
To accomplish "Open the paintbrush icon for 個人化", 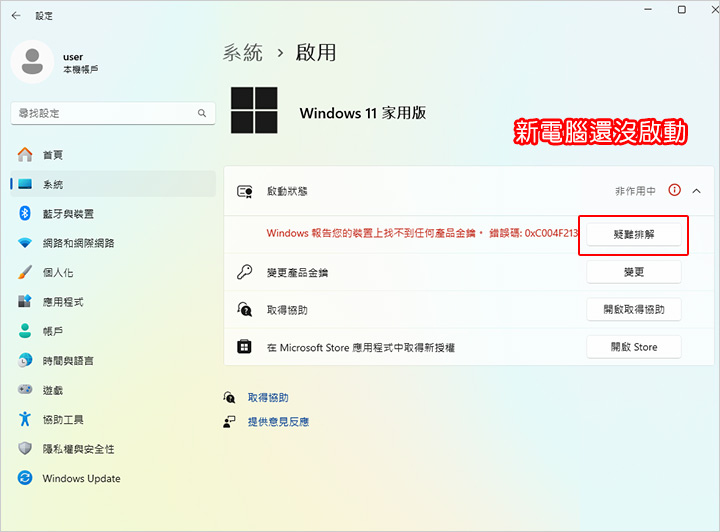I will click(25, 272).
